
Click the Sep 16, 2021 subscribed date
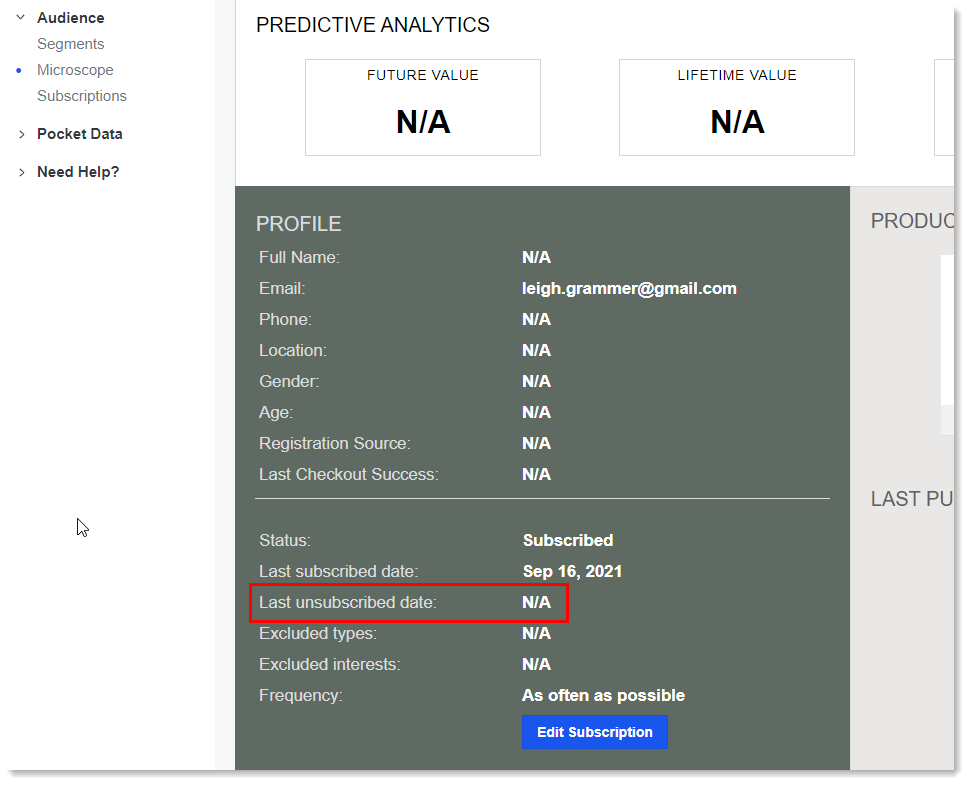572,571
